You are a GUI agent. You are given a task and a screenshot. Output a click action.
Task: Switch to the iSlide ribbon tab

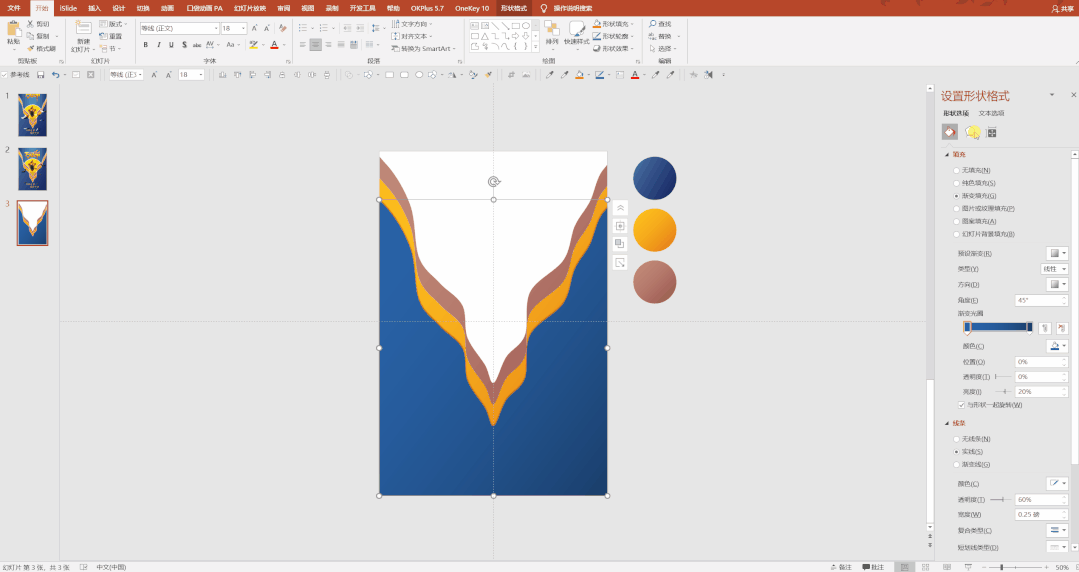pyautogui.click(x=68, y=8)
